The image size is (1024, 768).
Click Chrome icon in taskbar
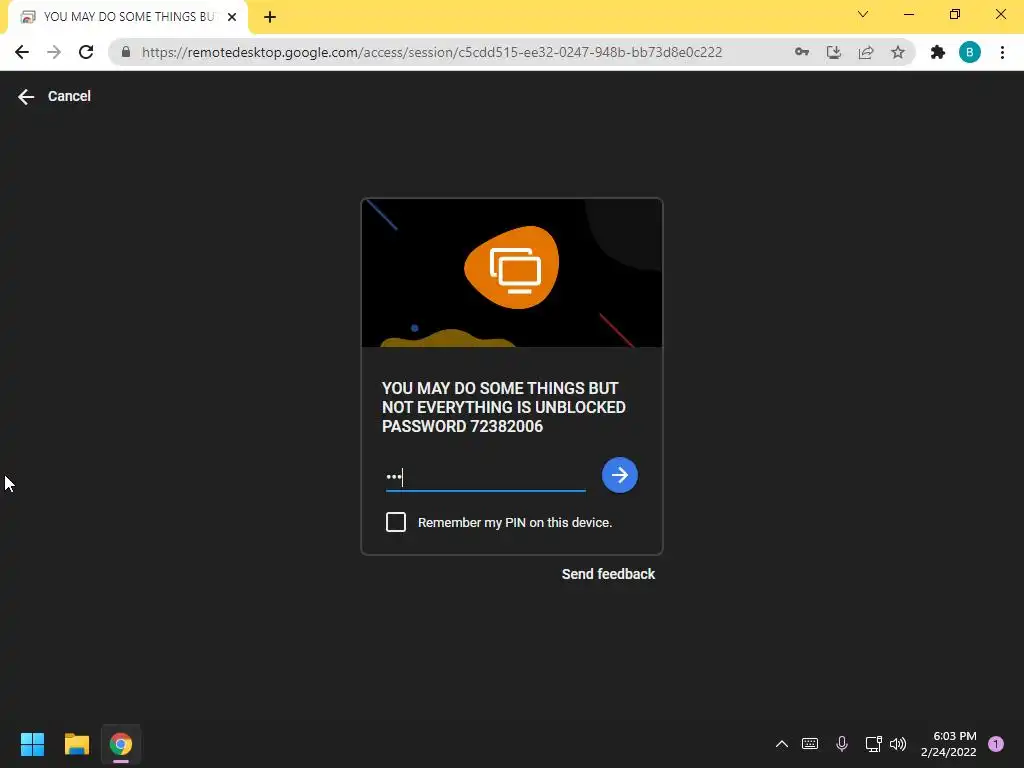pos(121,744)
